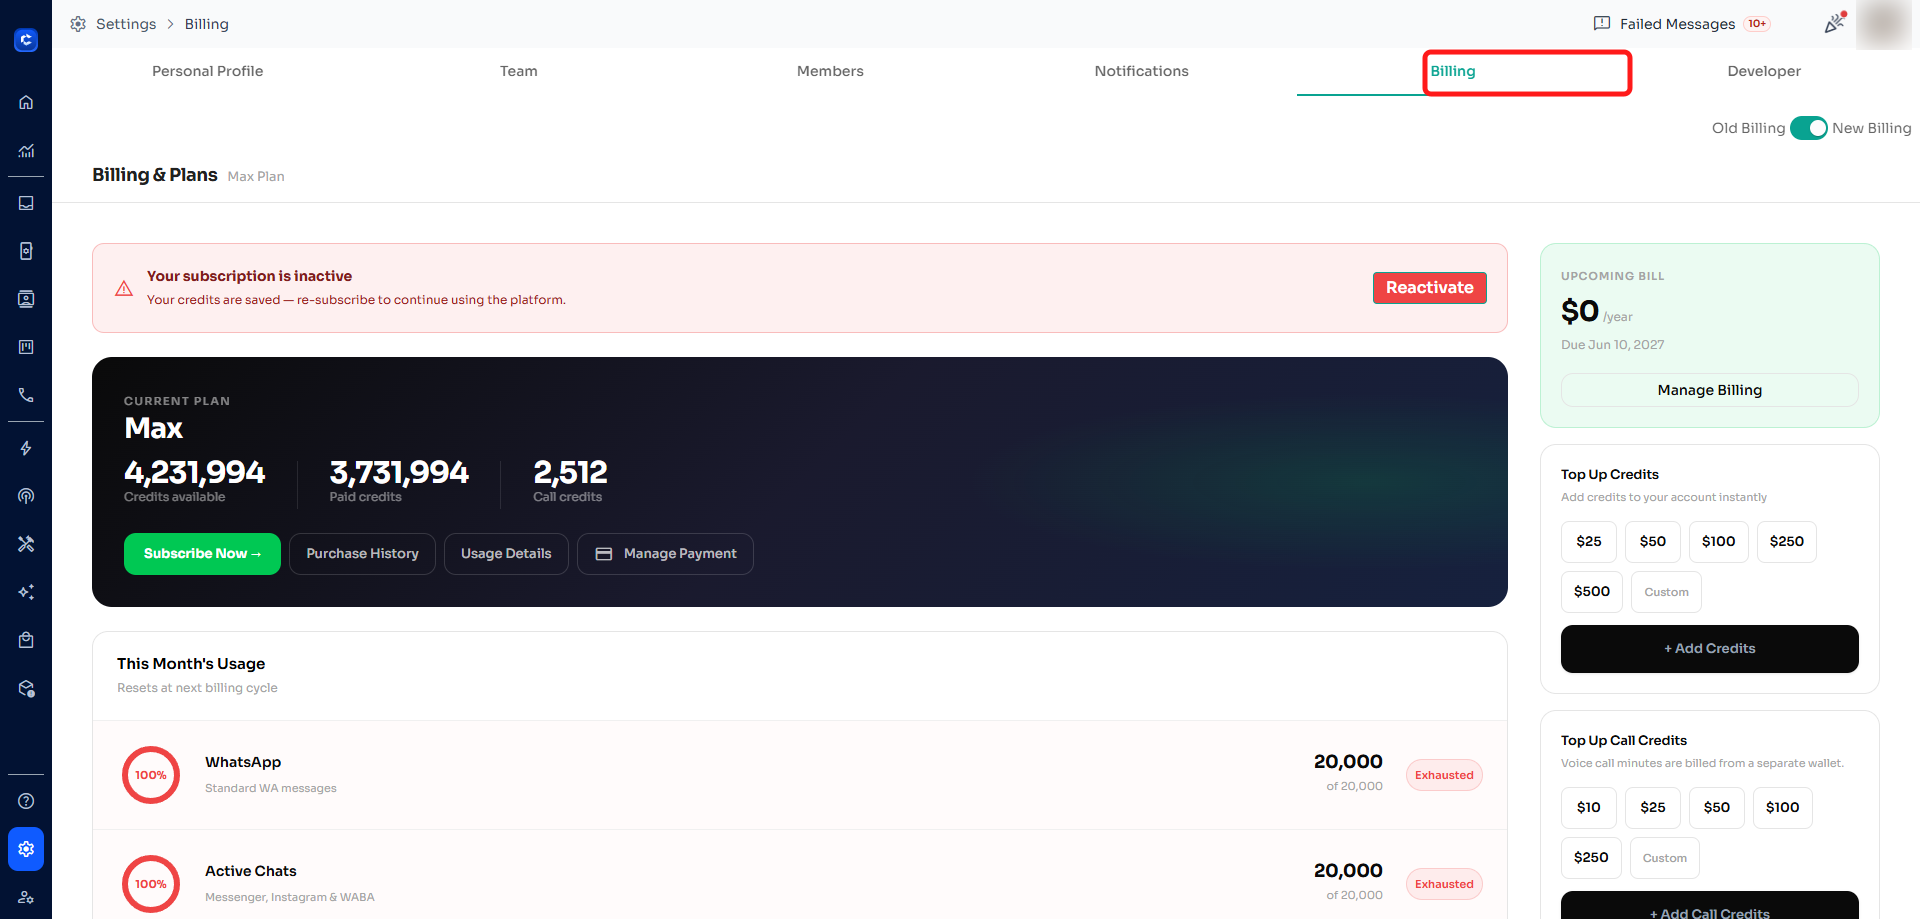The height and width of the screenshot is (919, 1920).
Task: Select the $500 credit top-up amount
Action: (1592, 592)
